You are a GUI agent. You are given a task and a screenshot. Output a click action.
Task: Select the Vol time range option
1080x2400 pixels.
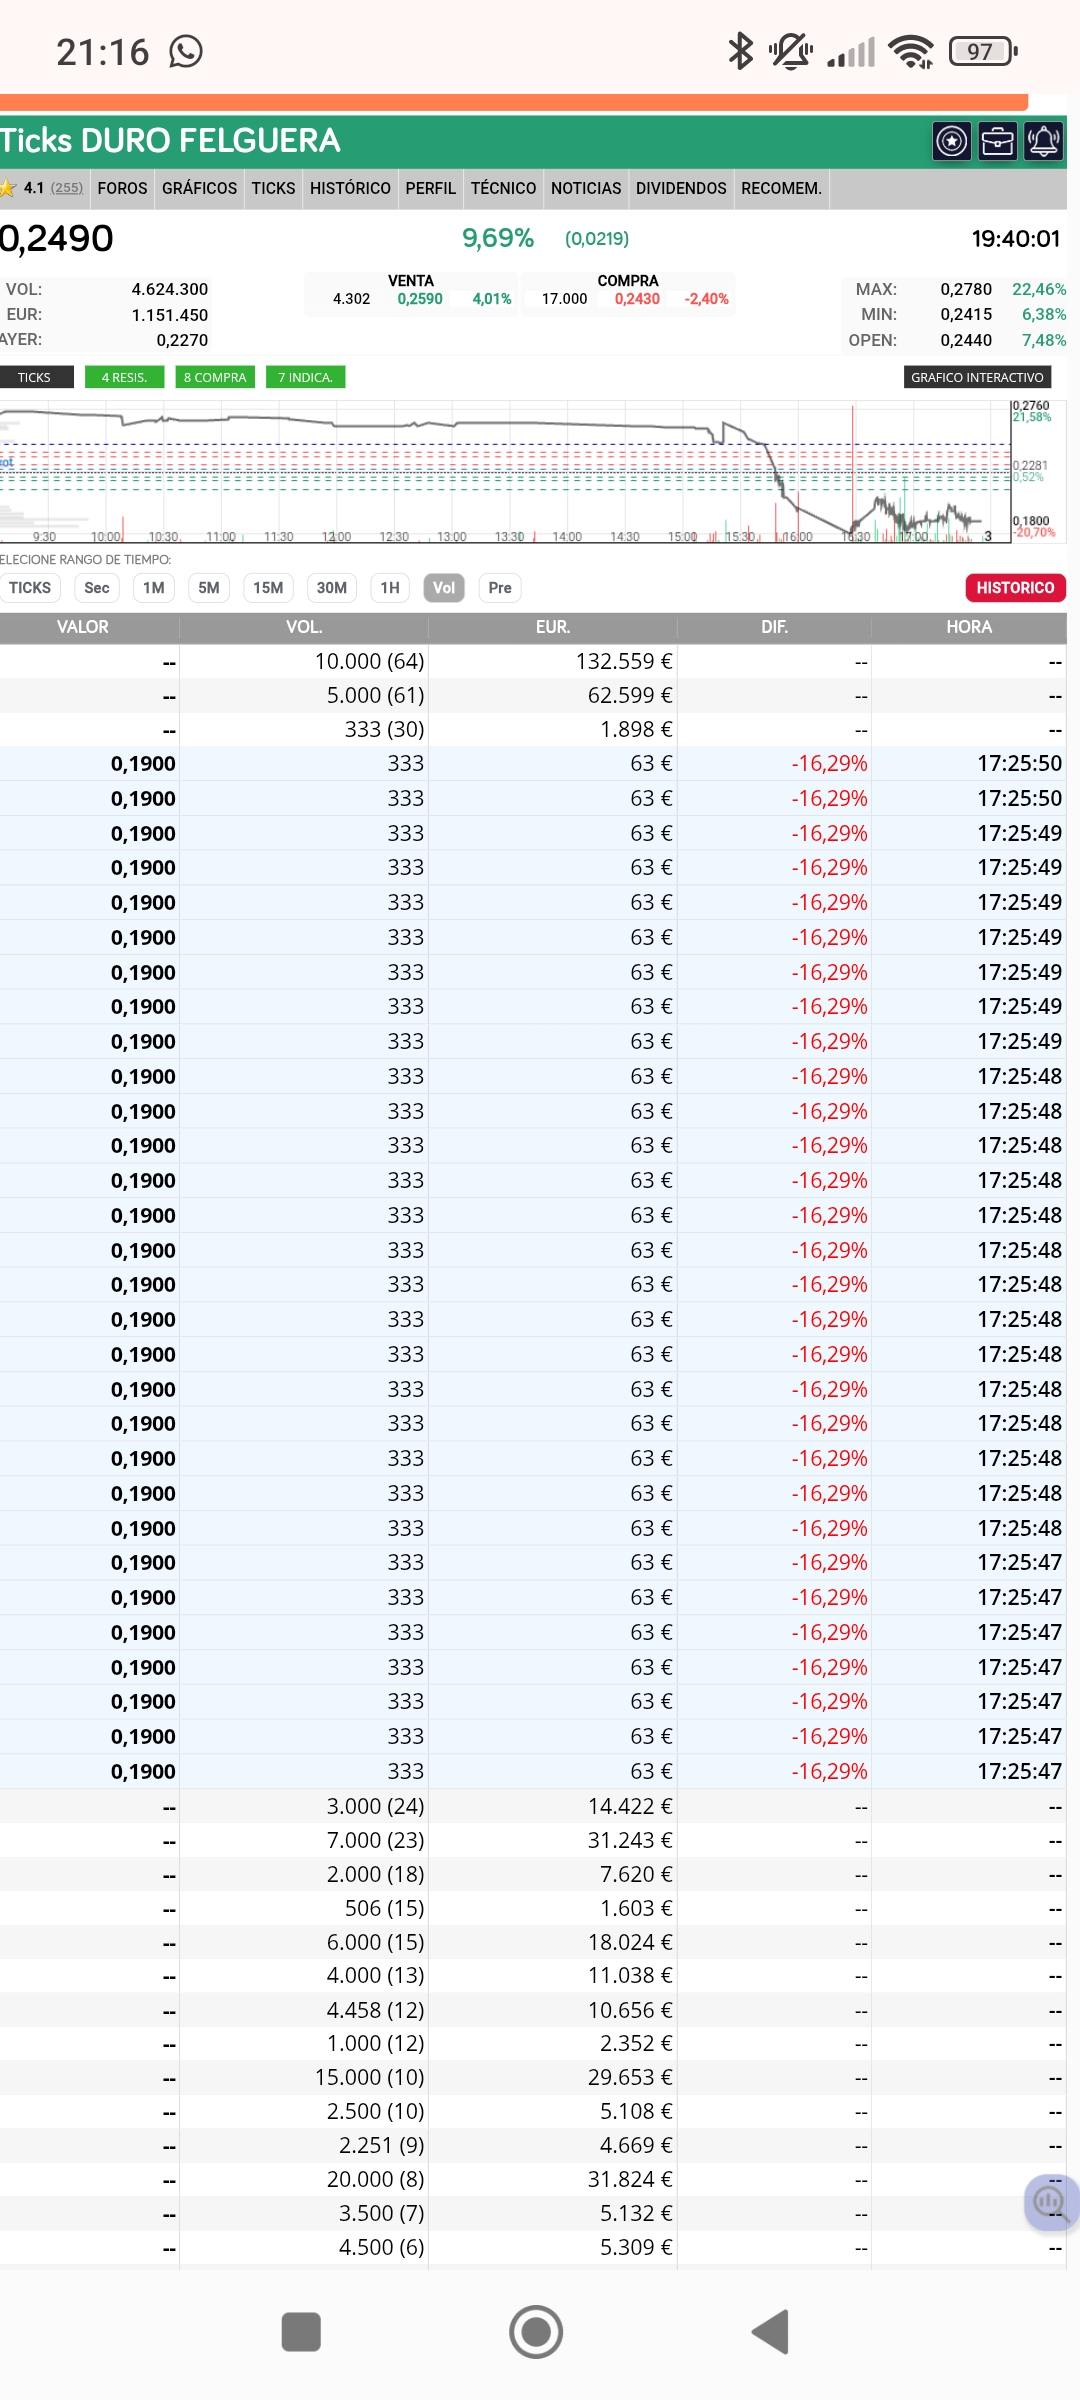click(x=444, y=588)
